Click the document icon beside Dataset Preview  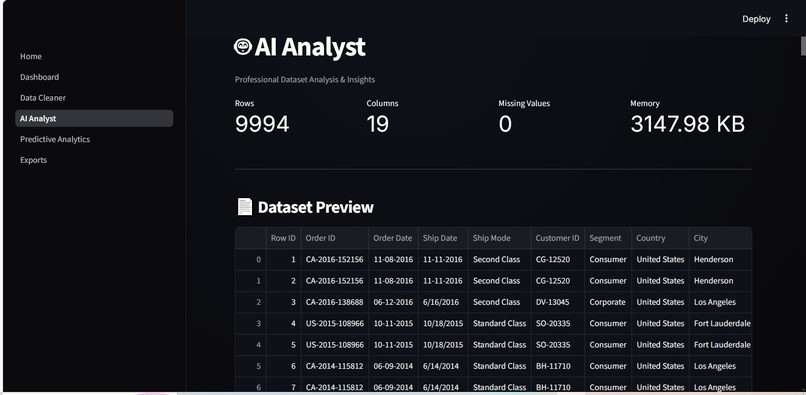point(245,207)
